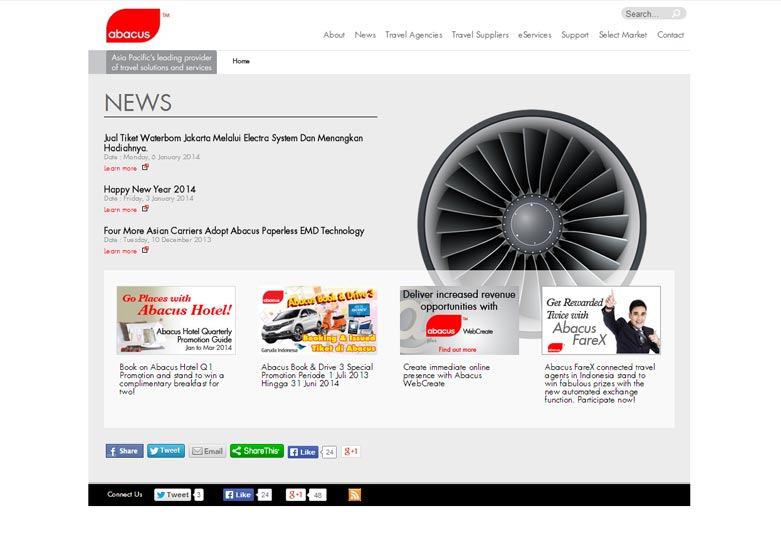Like page with Facebook Like above footer
The height and width of the screenshot is (536, 781).
click(x=303, y=452)
